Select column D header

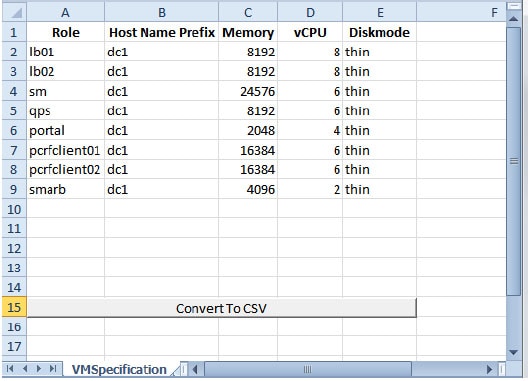click(x=310, y=13)
